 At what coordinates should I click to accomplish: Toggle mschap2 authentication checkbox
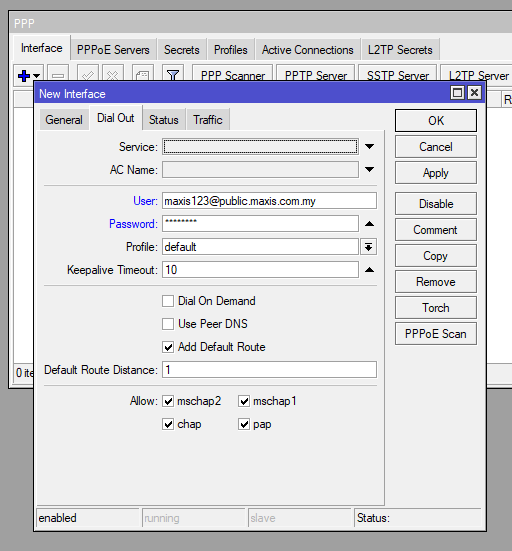point(168,401)
